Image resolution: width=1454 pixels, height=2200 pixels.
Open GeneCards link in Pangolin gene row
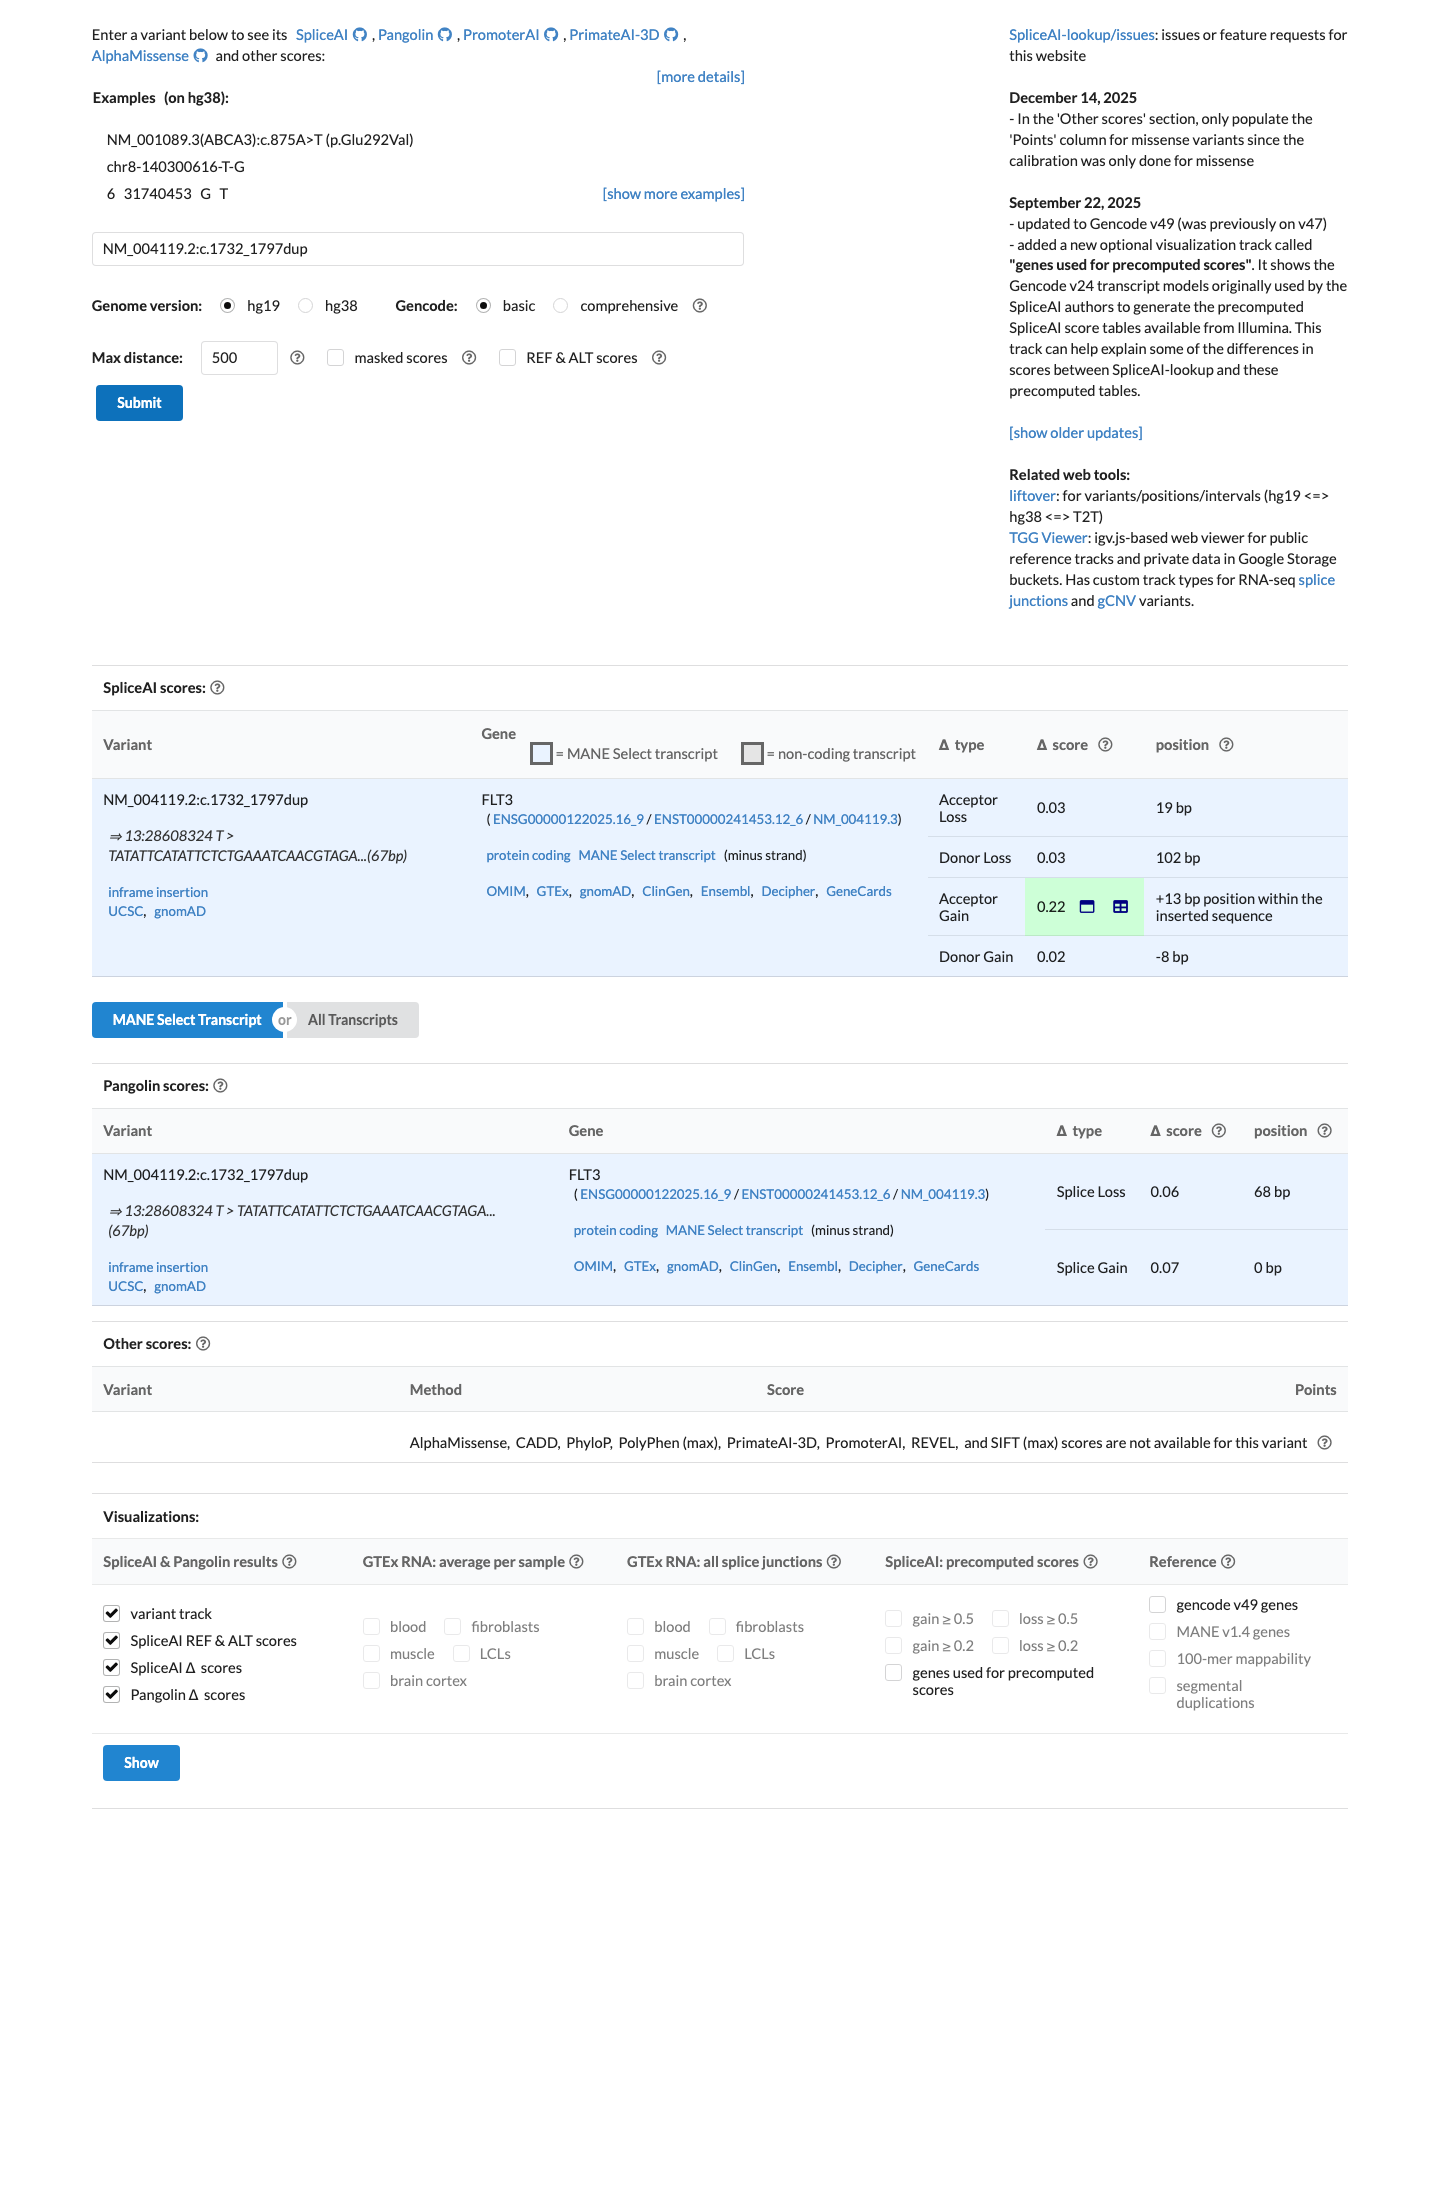[946, 1266]
